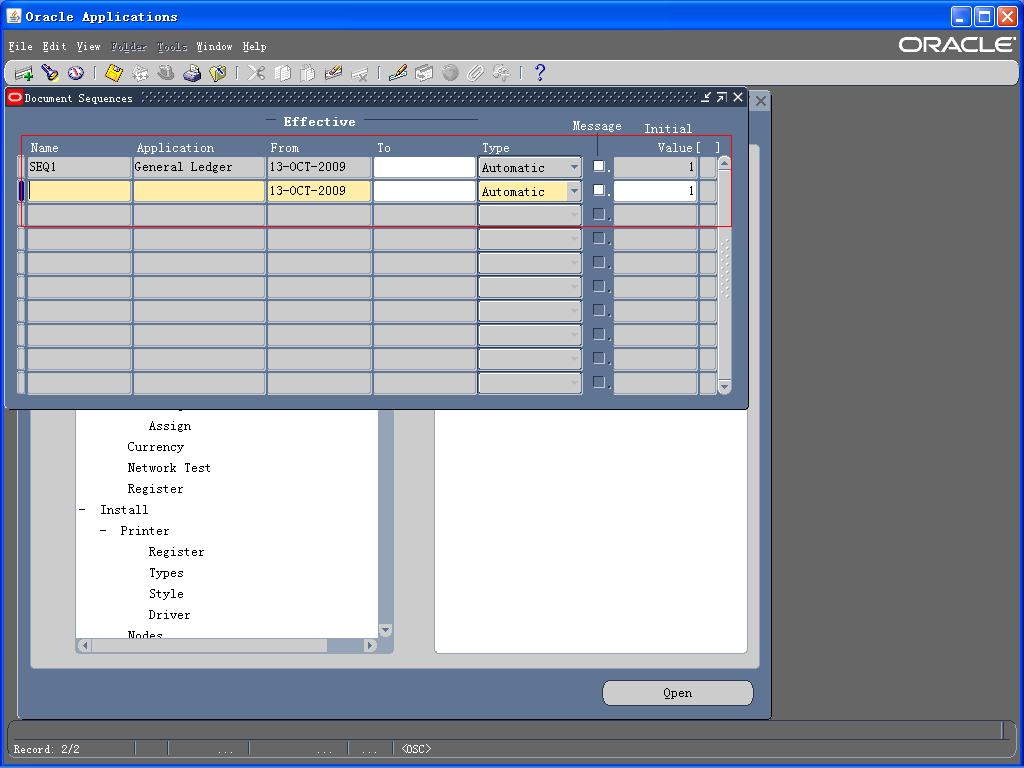Close the Navigator window behind Document Sequences
This screenshot has height=768, width=1024.
[x=760, y=101]
